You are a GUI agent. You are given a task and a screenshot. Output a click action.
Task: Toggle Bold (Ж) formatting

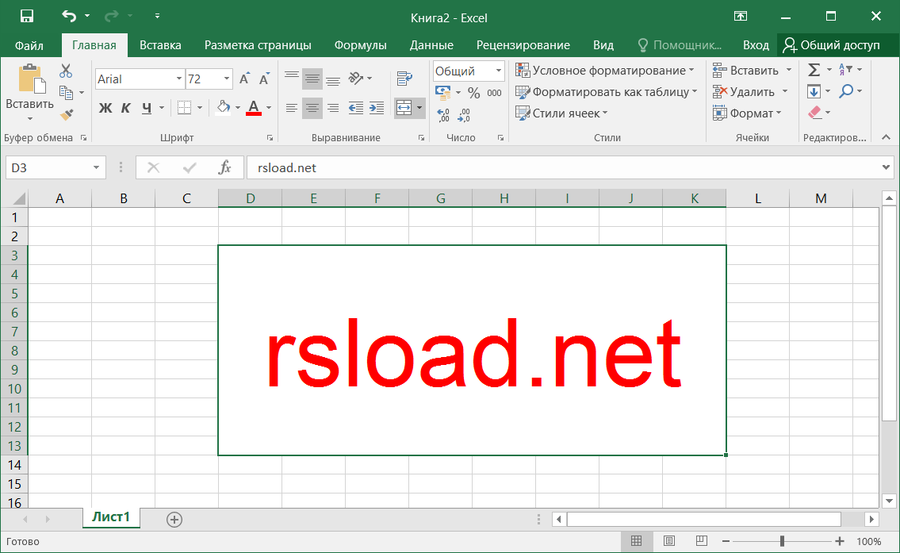coord(105,107)
